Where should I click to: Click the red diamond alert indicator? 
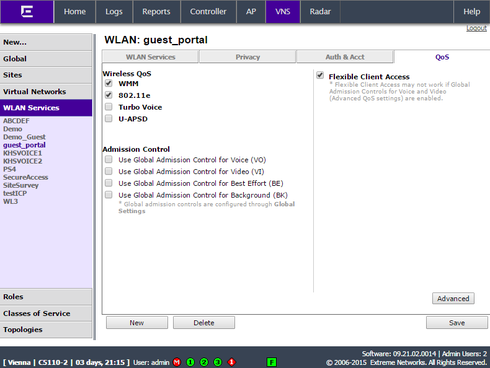231,362
